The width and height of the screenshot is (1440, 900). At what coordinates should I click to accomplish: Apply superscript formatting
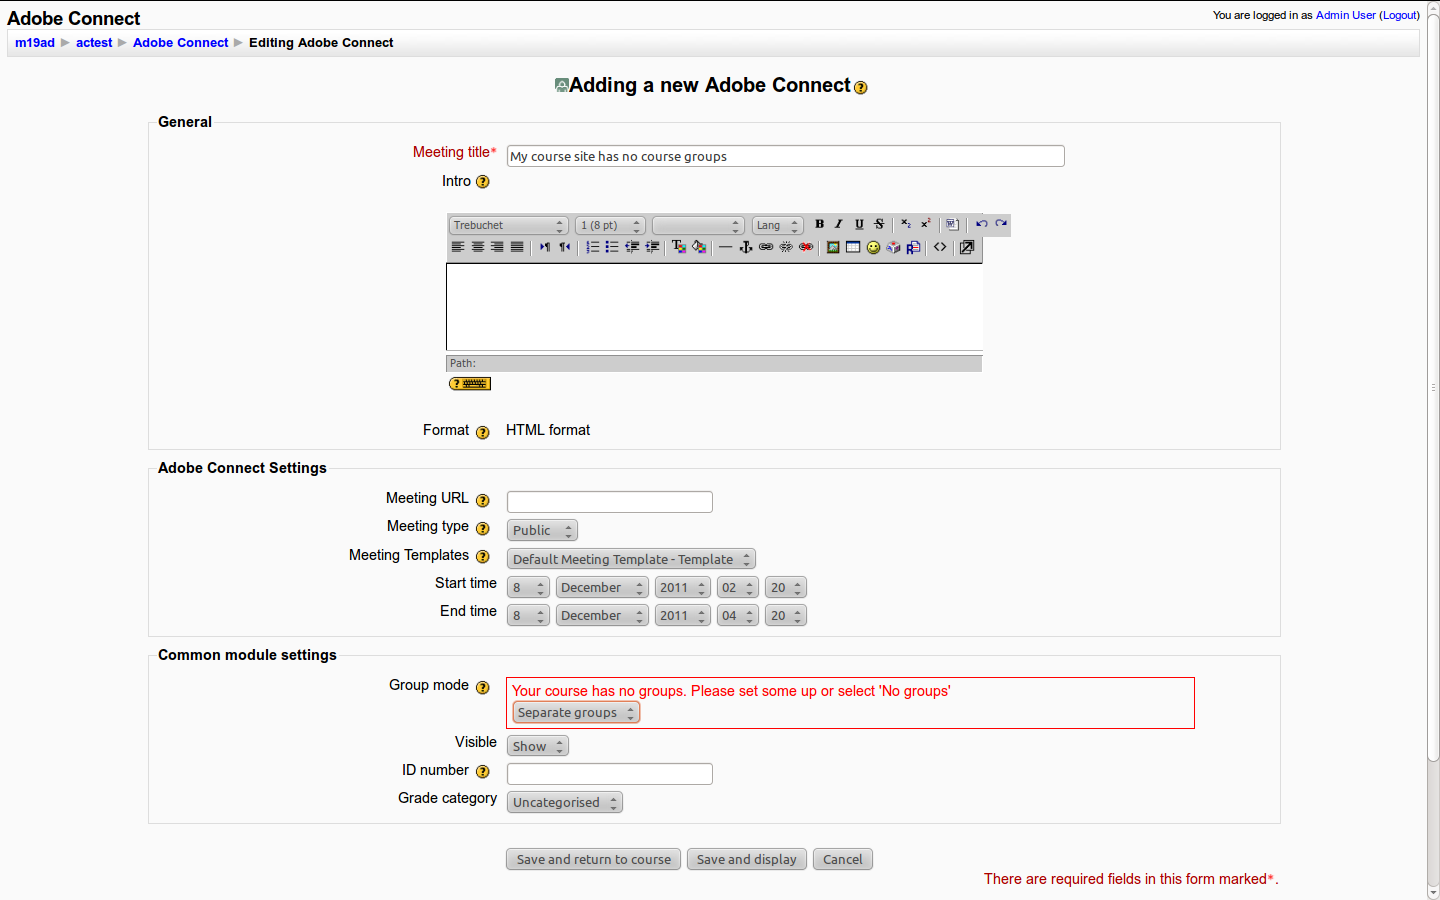tap(926, 224)
